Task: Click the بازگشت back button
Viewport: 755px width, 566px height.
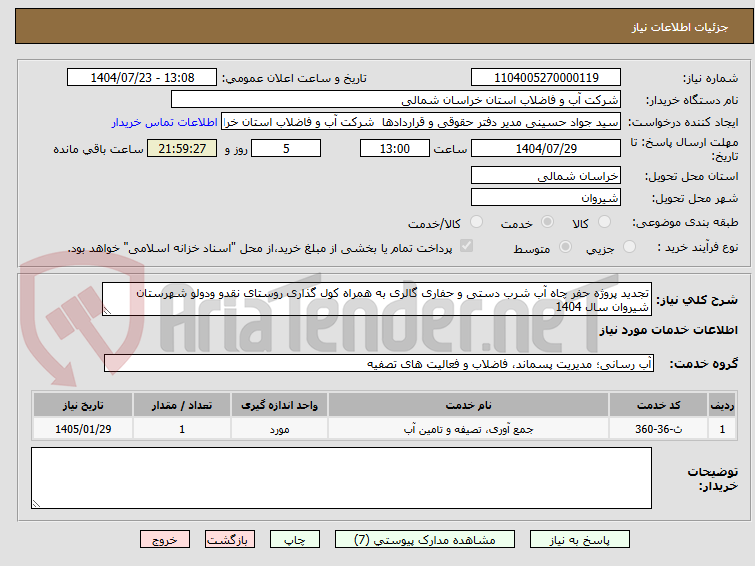Action: [230, 540]
